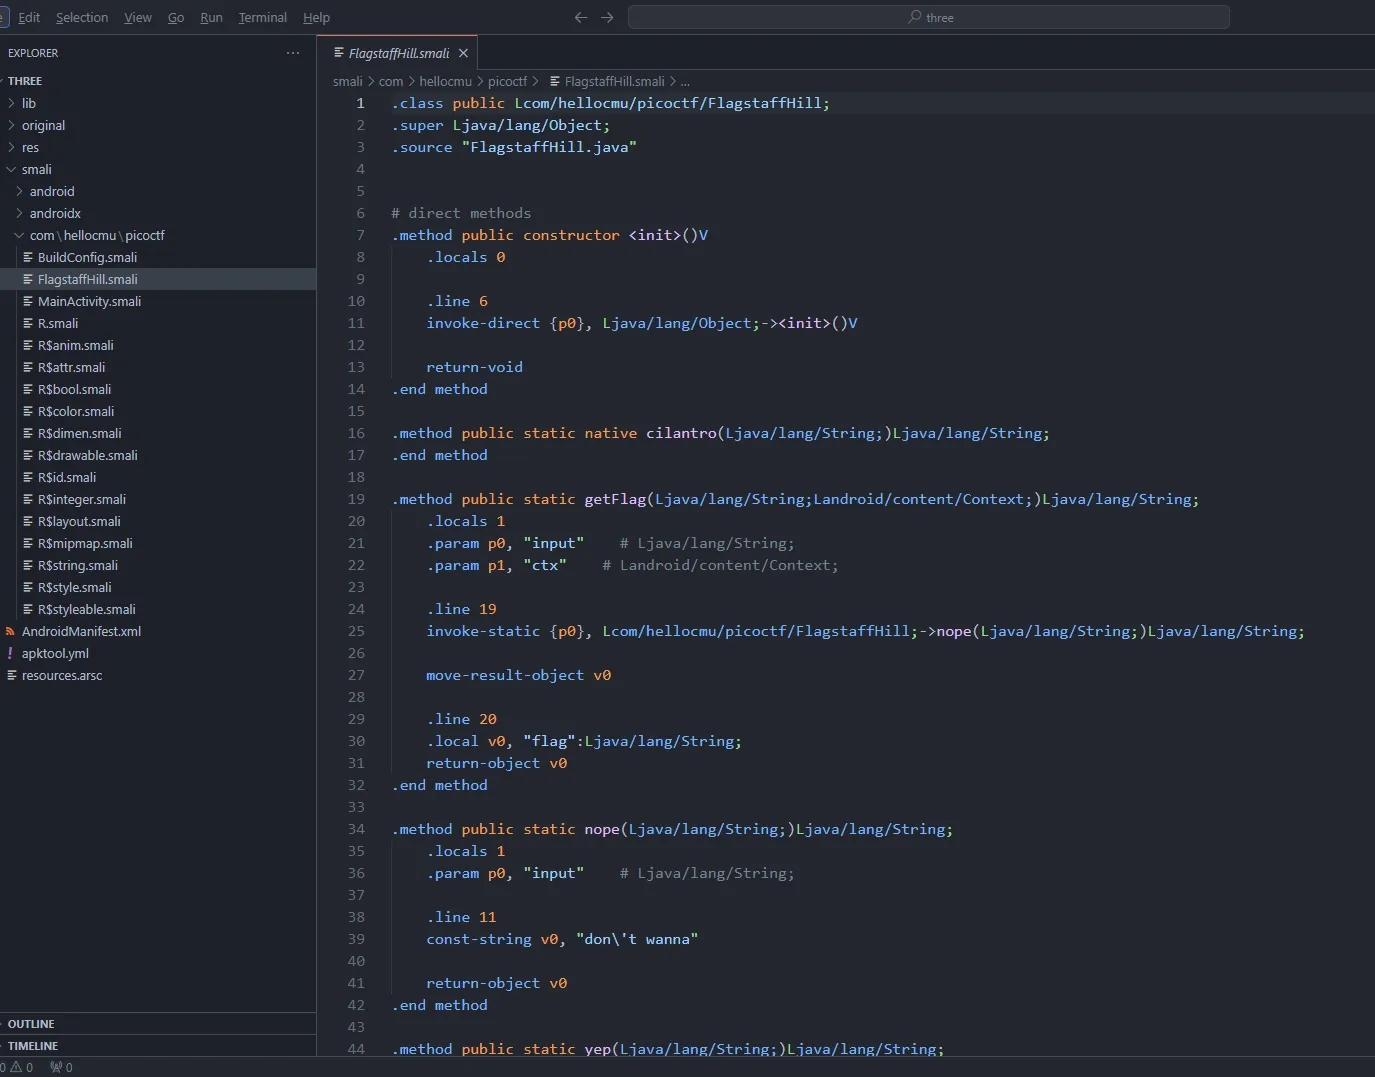Open the Go menu
The height and width of the screenshot is (1077, 1375).
point(176,17)
